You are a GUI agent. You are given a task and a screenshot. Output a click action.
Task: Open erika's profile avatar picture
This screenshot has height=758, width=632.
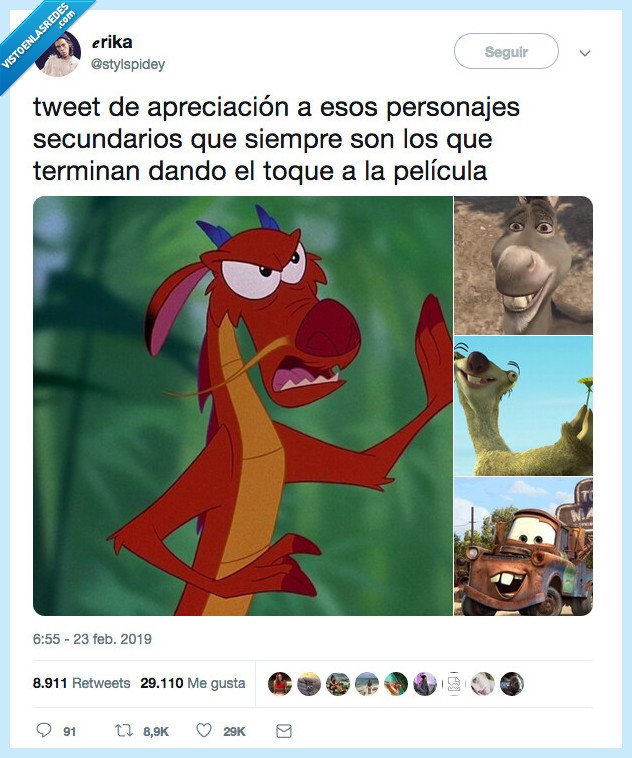(x=58, y=53)
